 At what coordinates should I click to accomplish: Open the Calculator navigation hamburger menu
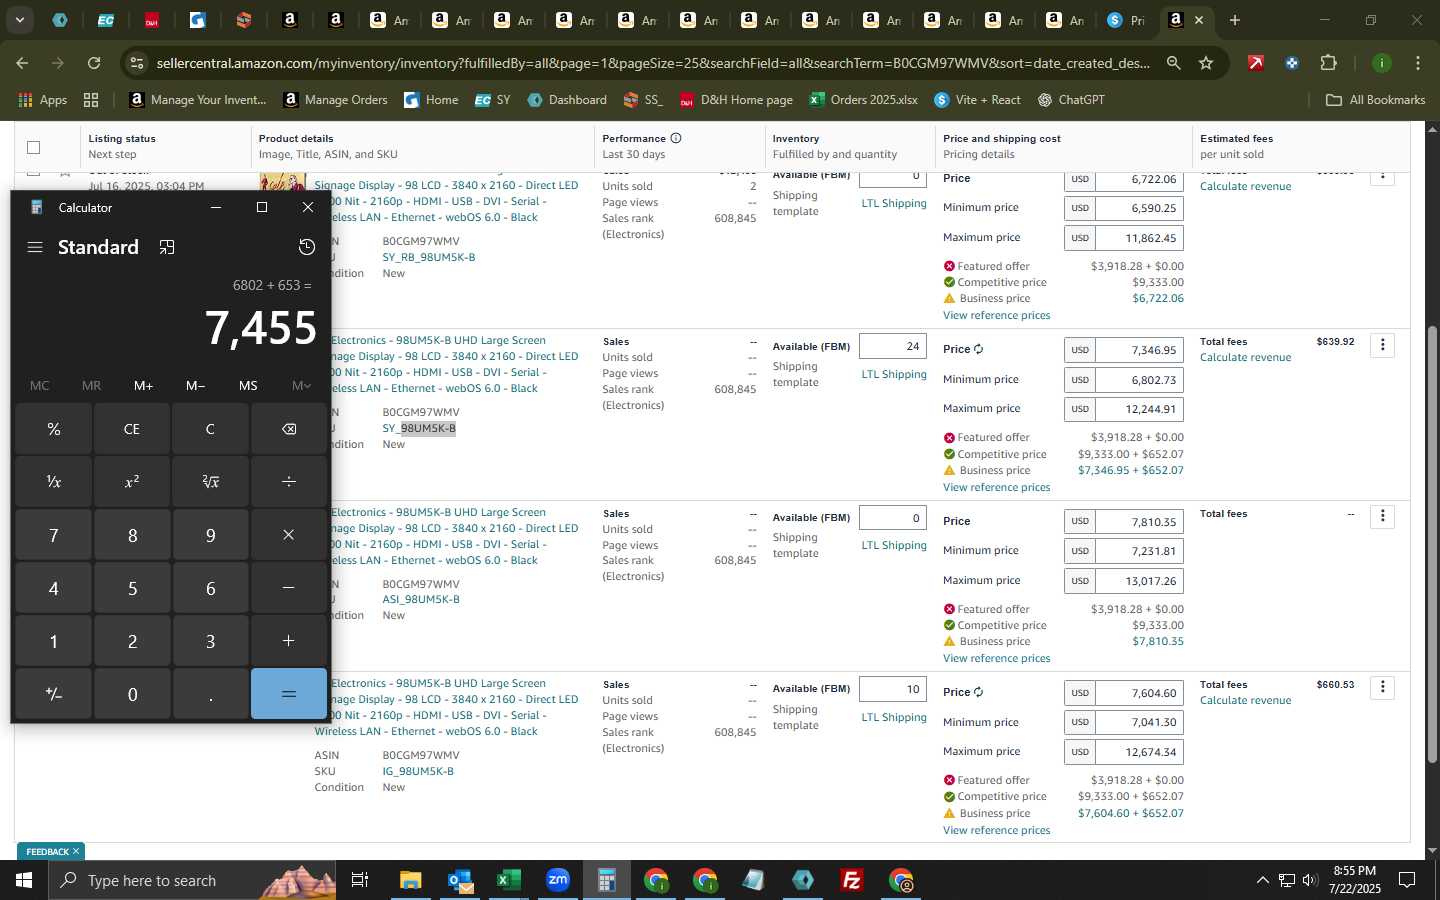coord(35,247)
